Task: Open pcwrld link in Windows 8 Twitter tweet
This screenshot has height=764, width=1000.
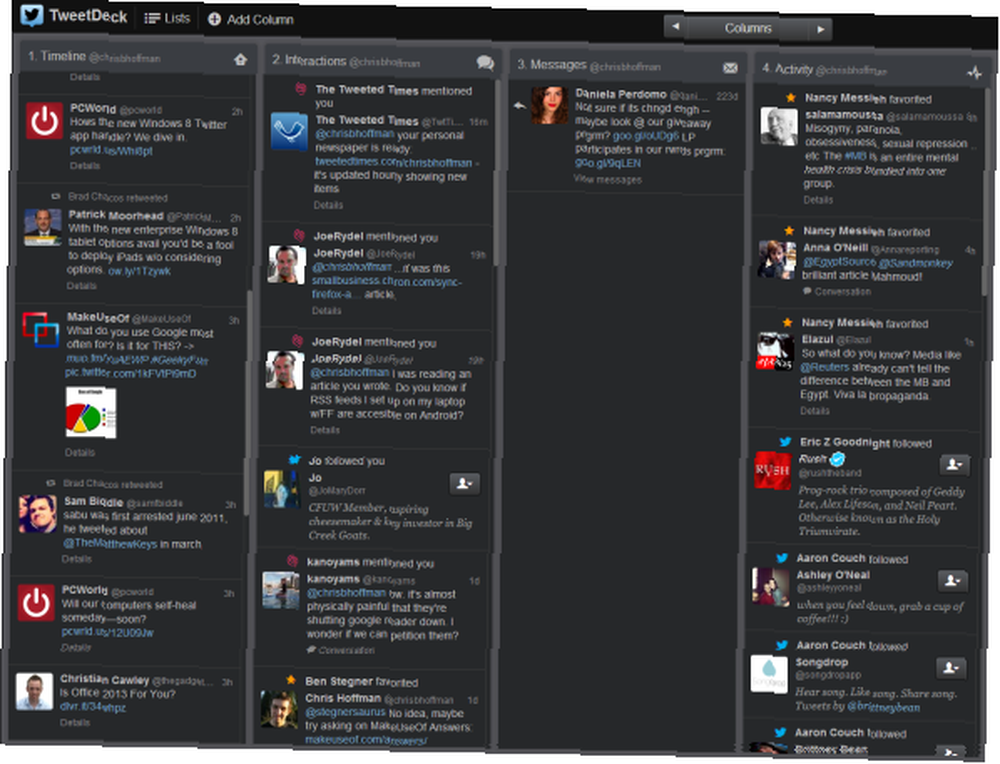Action: (x=111, y=150)
